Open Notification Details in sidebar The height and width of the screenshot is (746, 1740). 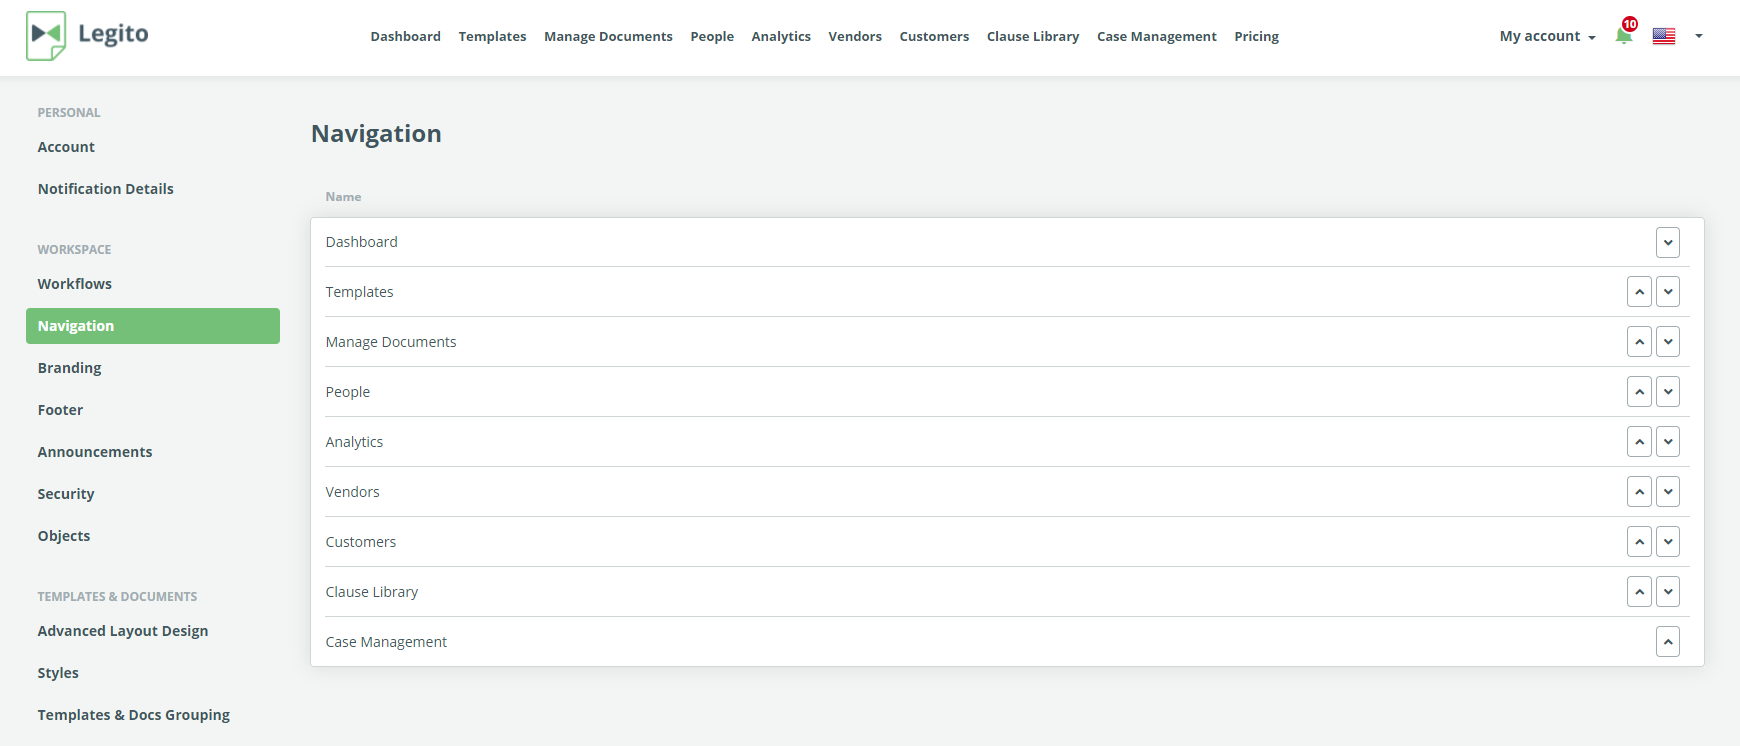[x=106, y=189]
